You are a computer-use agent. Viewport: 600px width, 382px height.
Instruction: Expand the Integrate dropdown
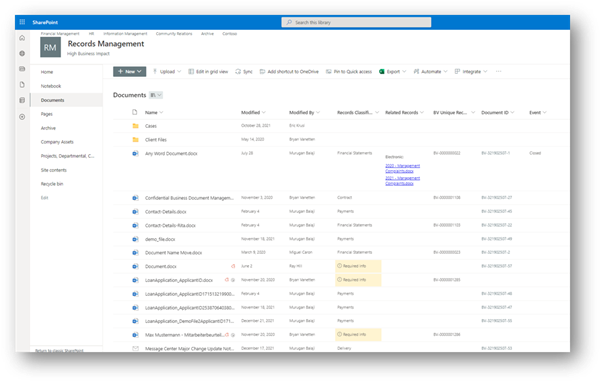[485, 72]
